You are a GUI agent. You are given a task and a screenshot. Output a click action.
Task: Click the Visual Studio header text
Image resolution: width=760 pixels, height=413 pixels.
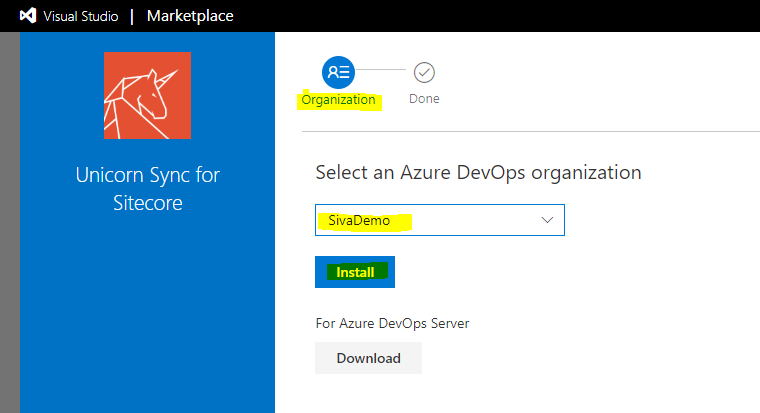(x=80, y=16)
